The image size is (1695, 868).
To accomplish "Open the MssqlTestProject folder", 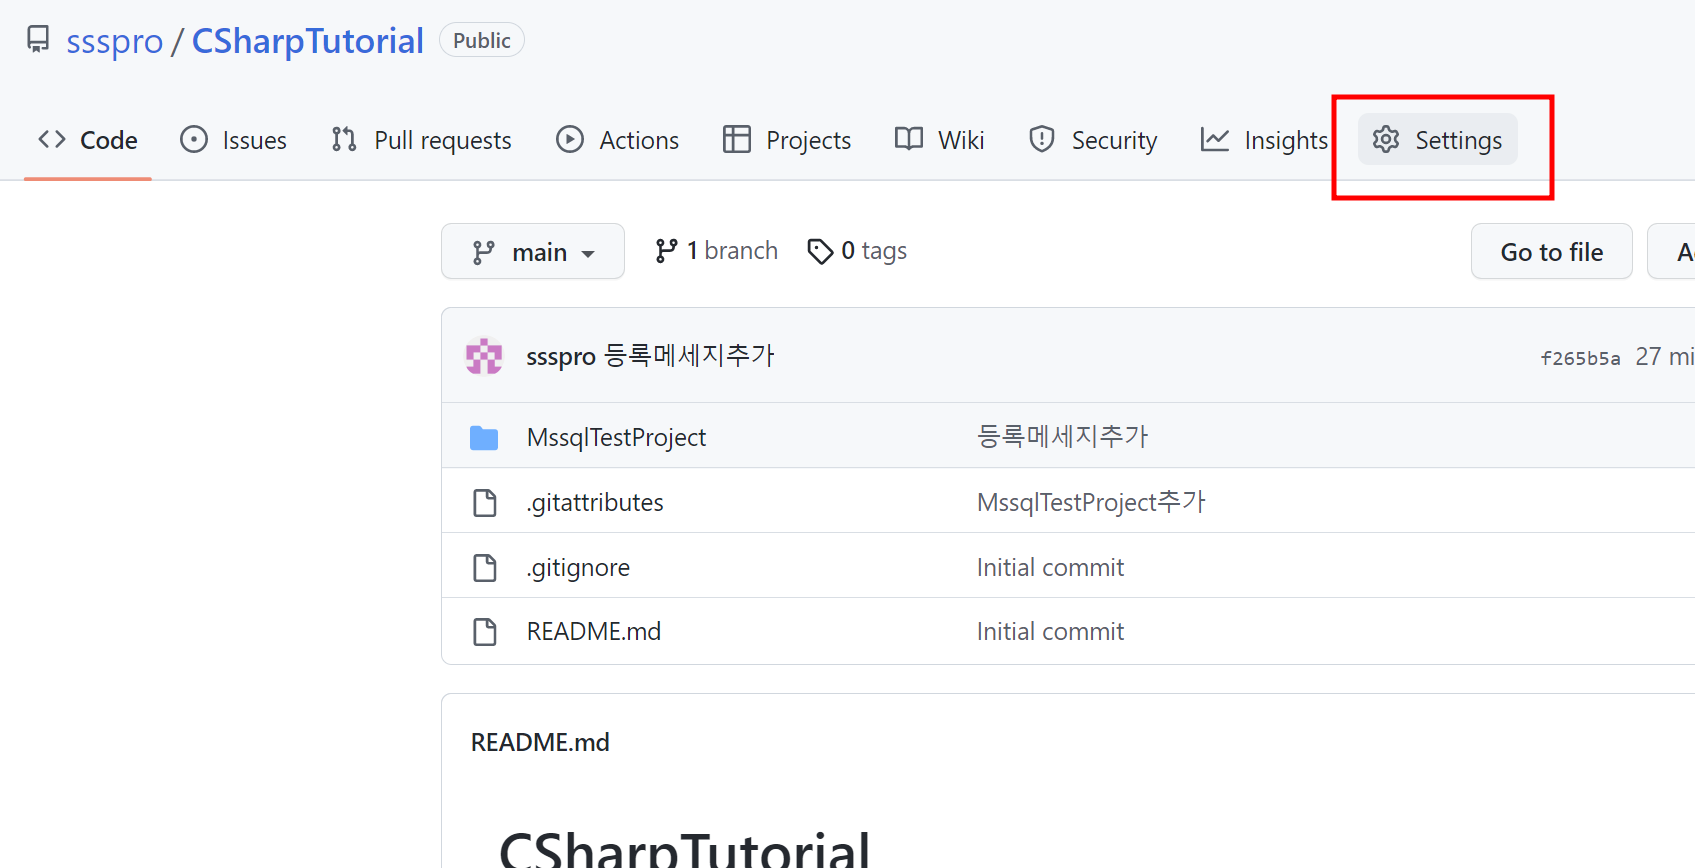I will pyautogui.click(x=616, y=437).
